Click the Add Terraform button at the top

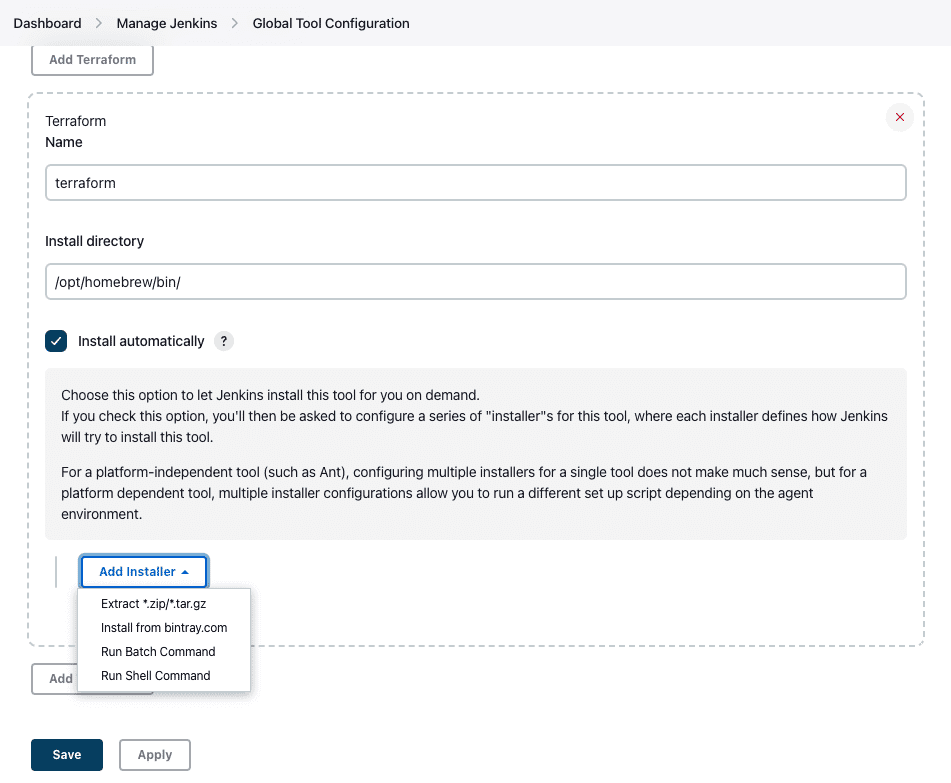(x=92, y=59)
